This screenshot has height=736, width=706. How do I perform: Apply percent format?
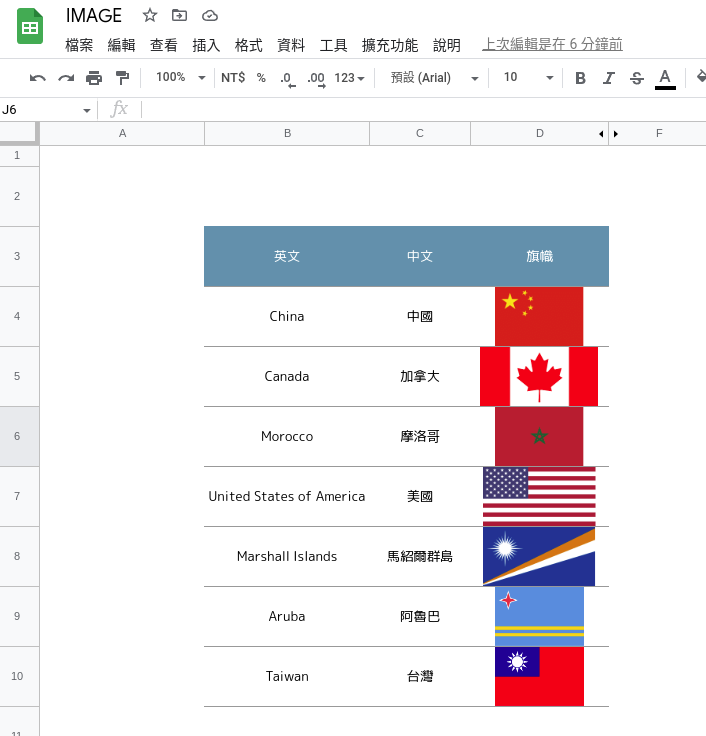click(x=261, y=77)
